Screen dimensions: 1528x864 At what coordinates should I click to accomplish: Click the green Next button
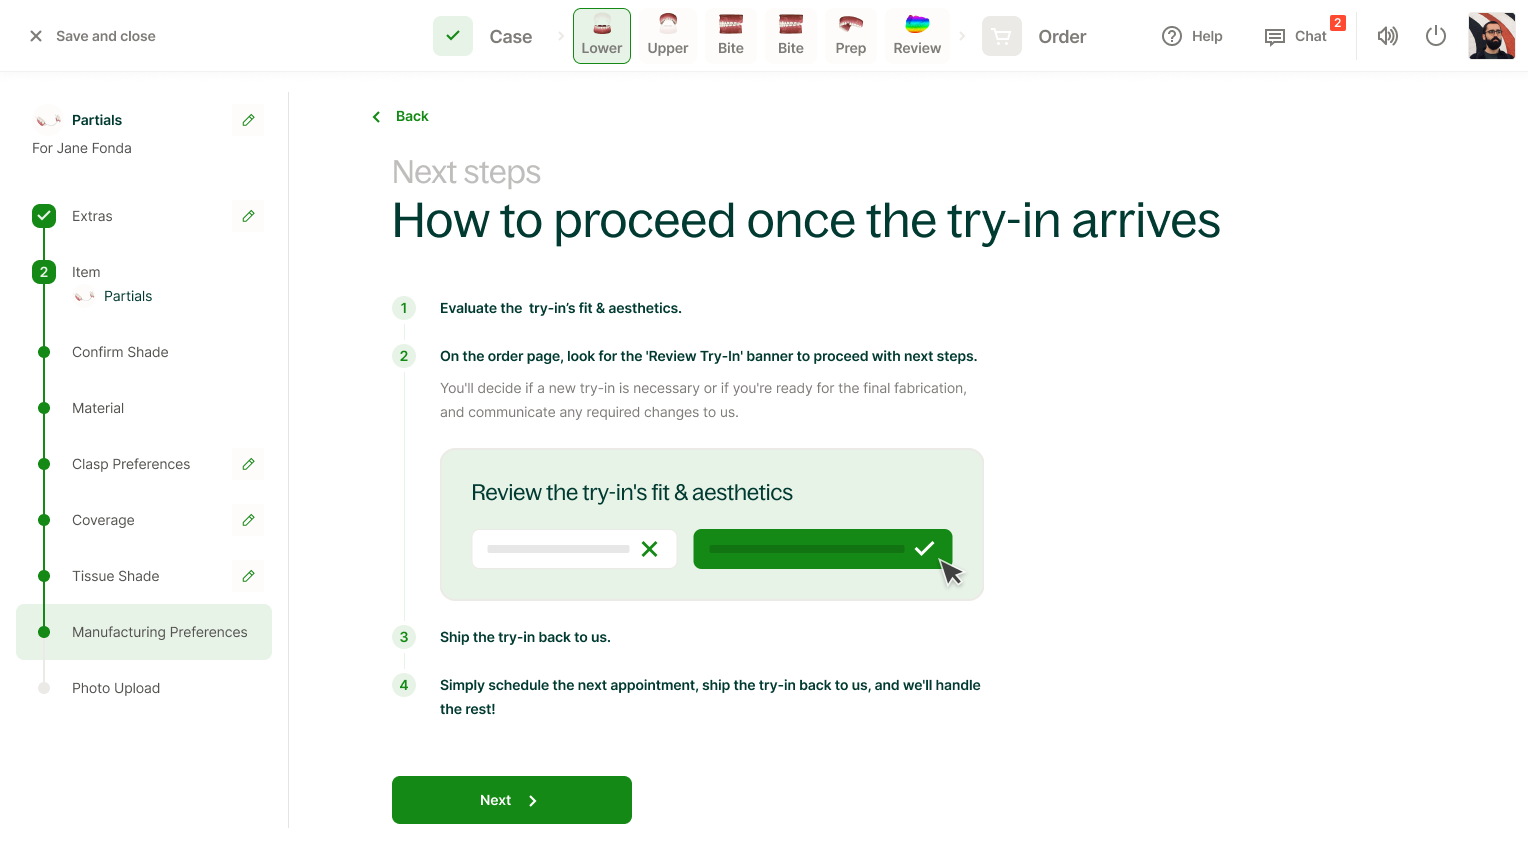pyautogui.click(x=512, y=800)
